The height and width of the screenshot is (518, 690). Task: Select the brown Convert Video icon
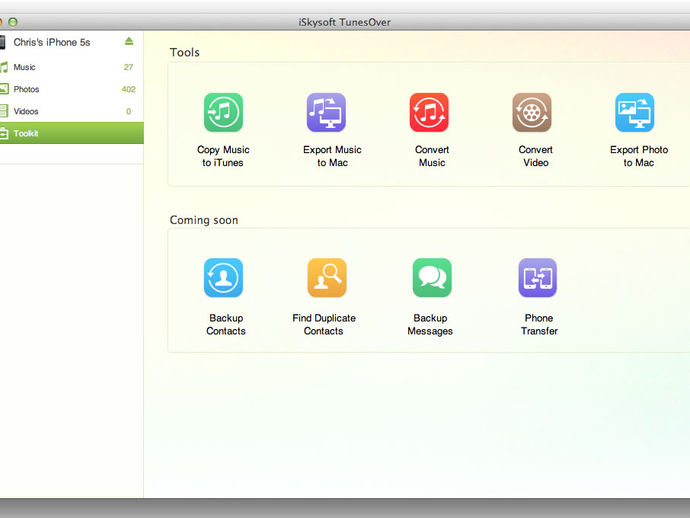tap(532, 112)
